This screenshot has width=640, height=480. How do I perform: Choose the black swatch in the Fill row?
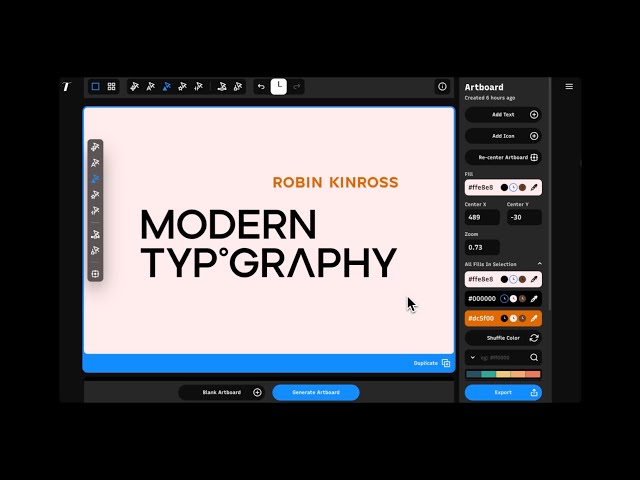pyautogui.click(x=504, y=188)
